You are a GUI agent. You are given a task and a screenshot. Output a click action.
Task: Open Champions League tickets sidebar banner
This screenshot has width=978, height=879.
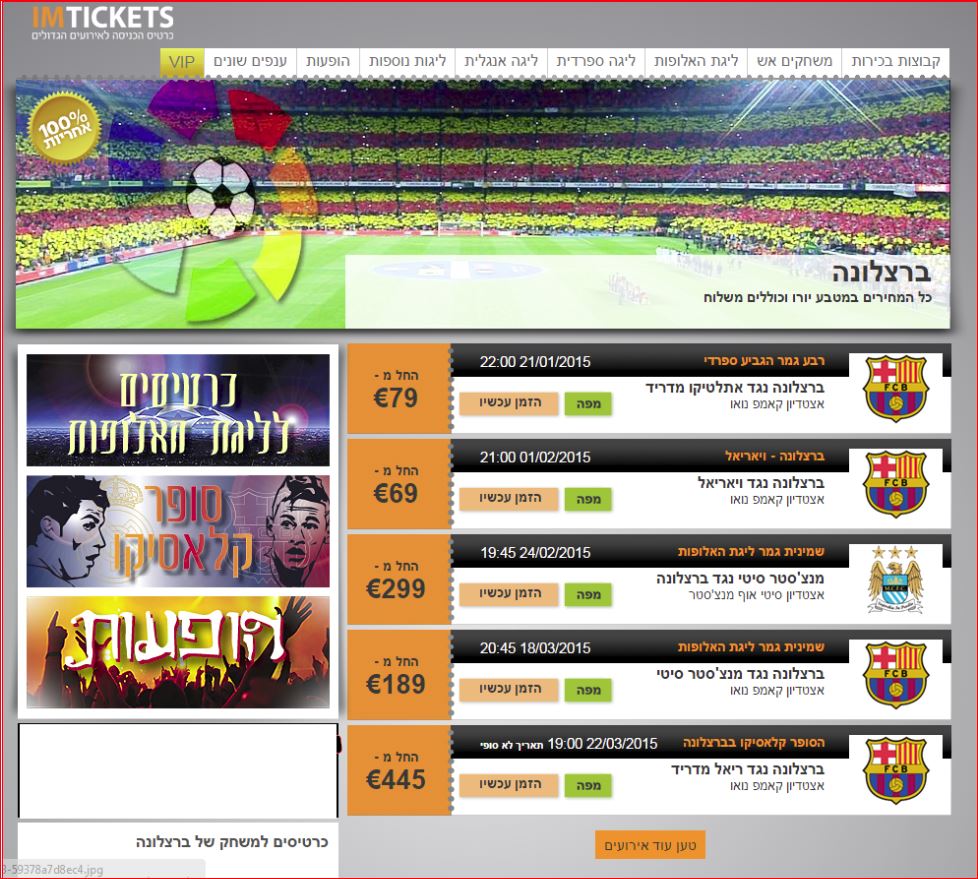178,410
